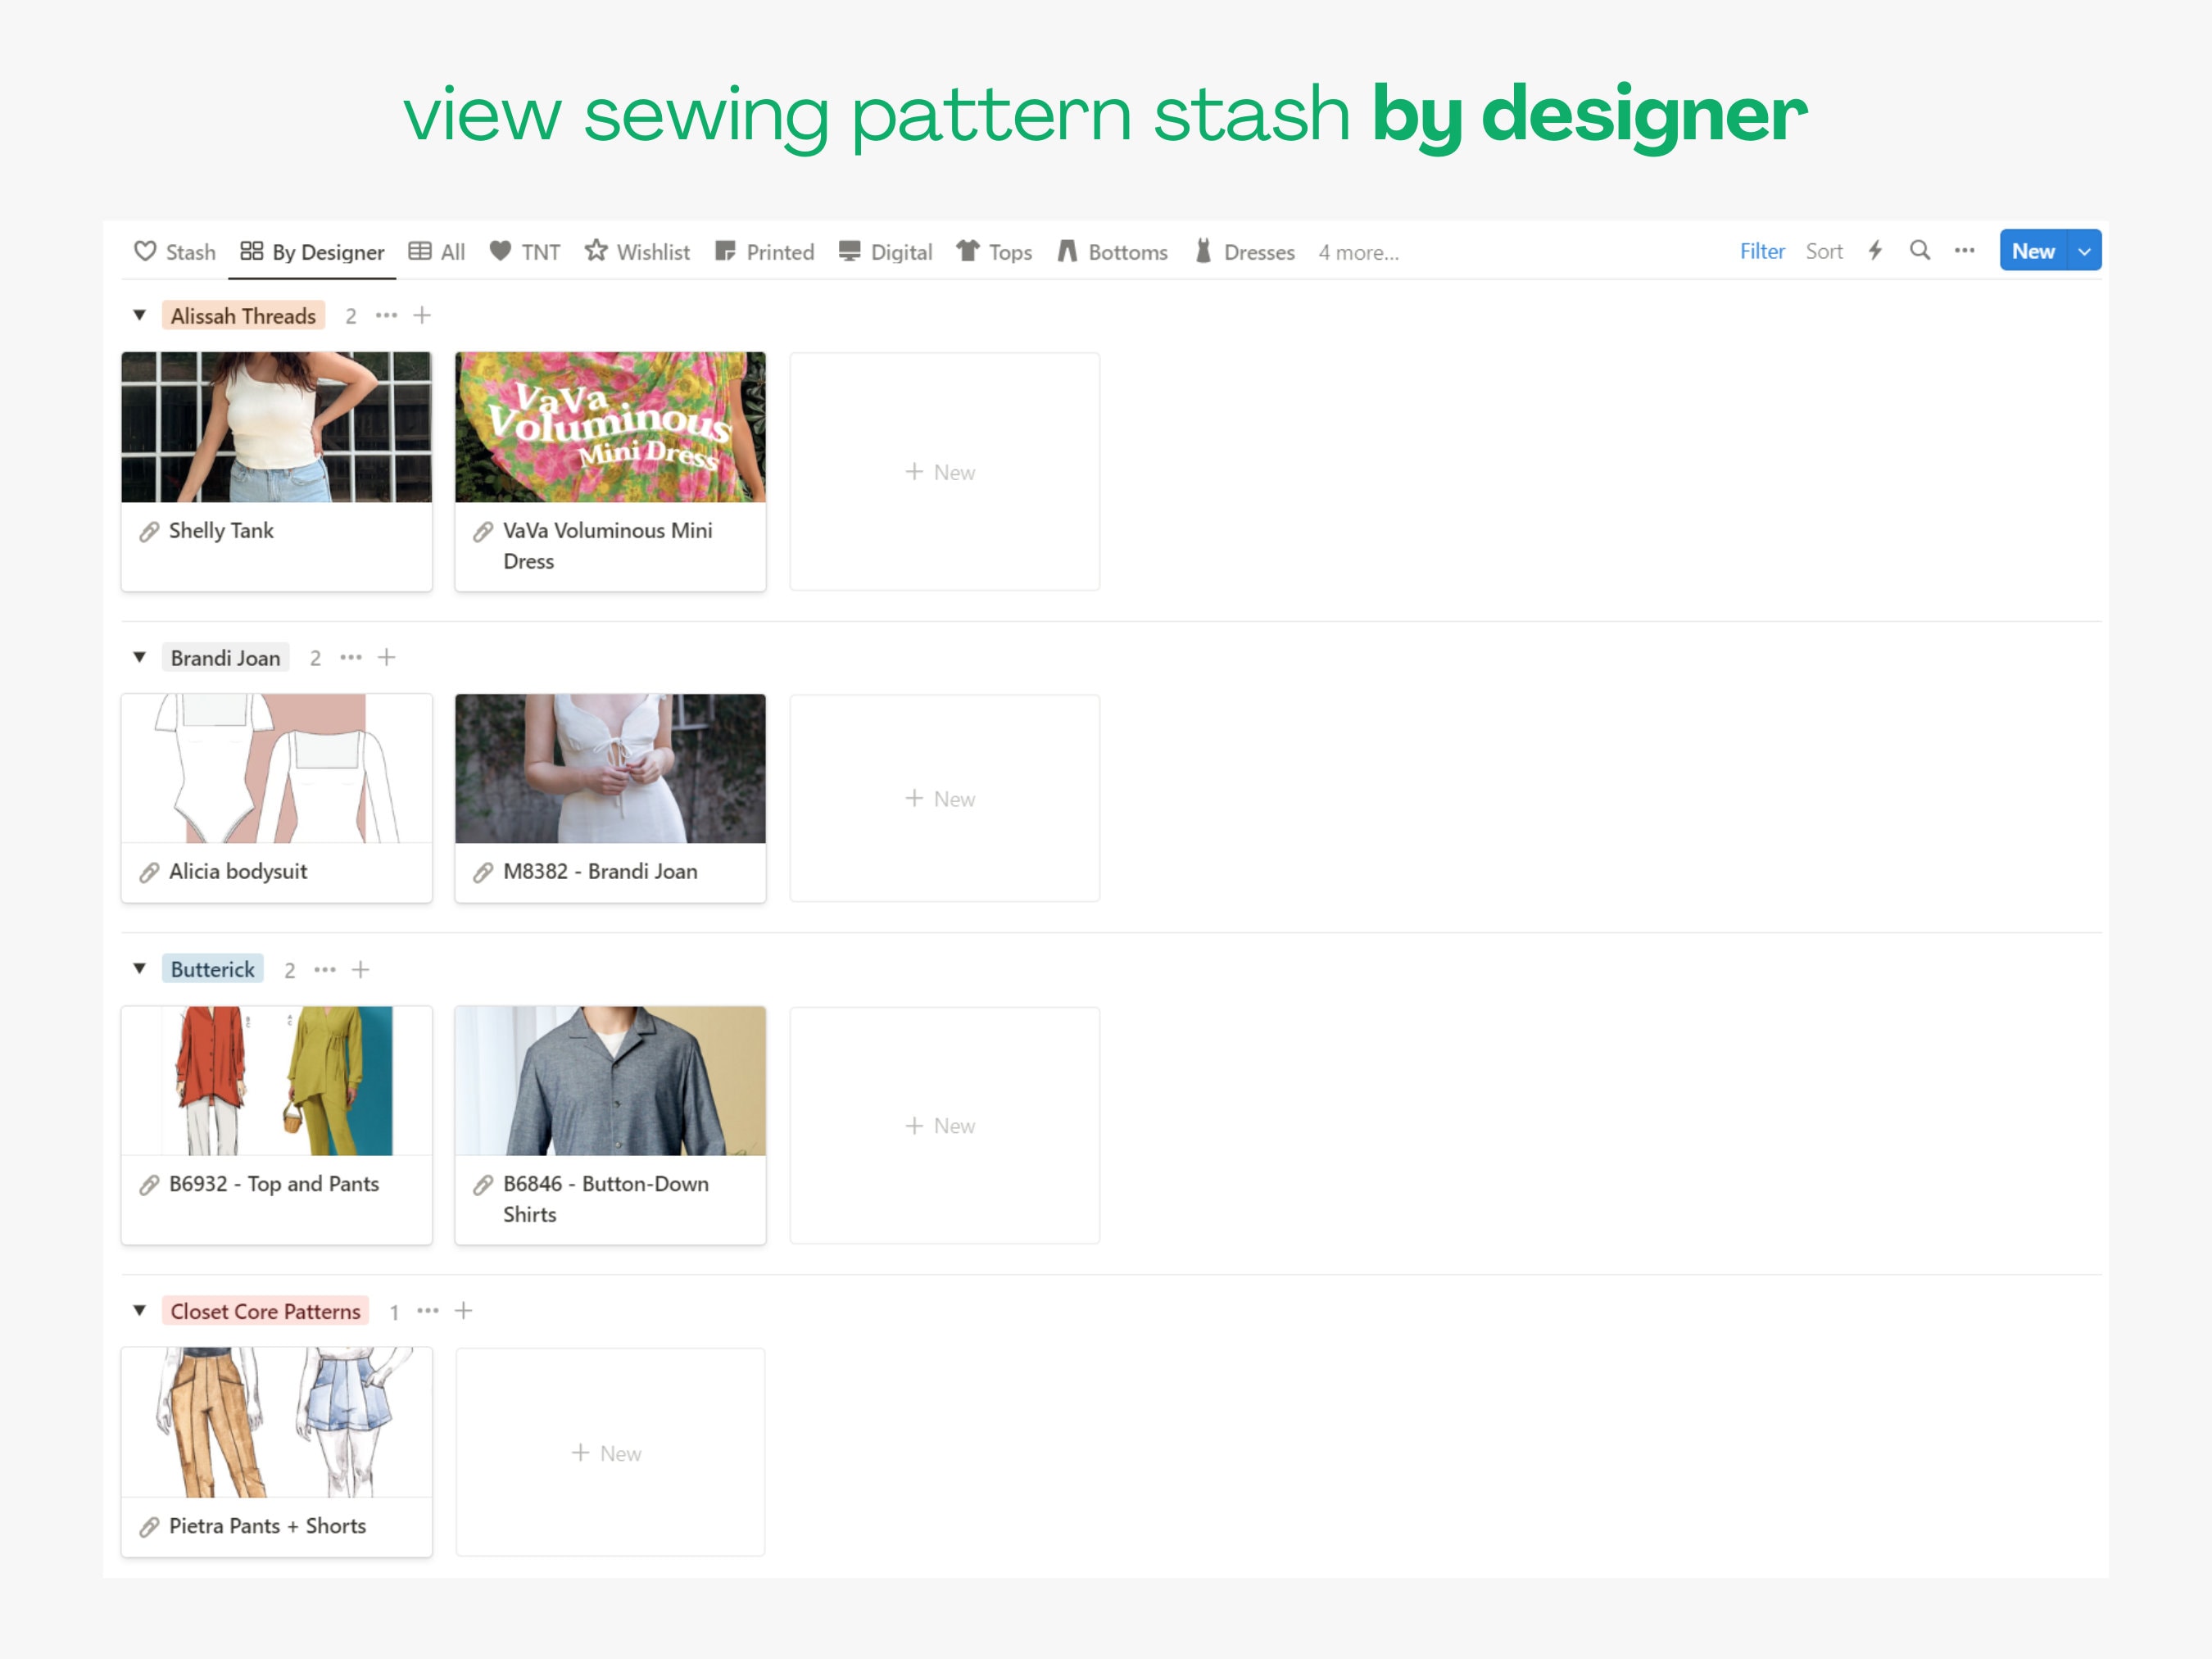Open the Digital patterns view
This screenshot has height=1659, width=2212.
tap(884, 252)
